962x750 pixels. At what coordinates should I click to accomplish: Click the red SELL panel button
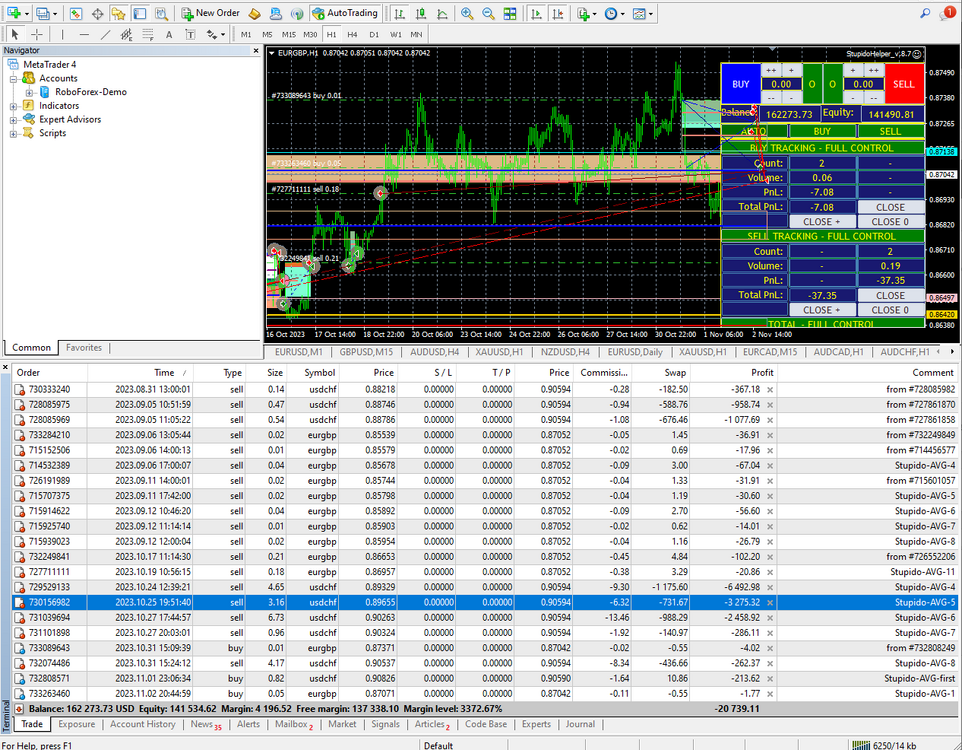click(x=904, y=84)
